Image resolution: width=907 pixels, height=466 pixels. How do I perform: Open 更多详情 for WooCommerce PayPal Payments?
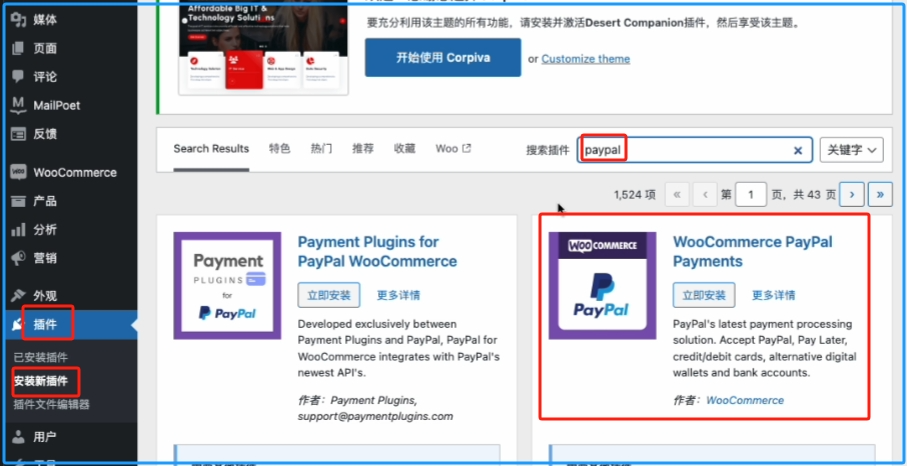click(773, 295)
